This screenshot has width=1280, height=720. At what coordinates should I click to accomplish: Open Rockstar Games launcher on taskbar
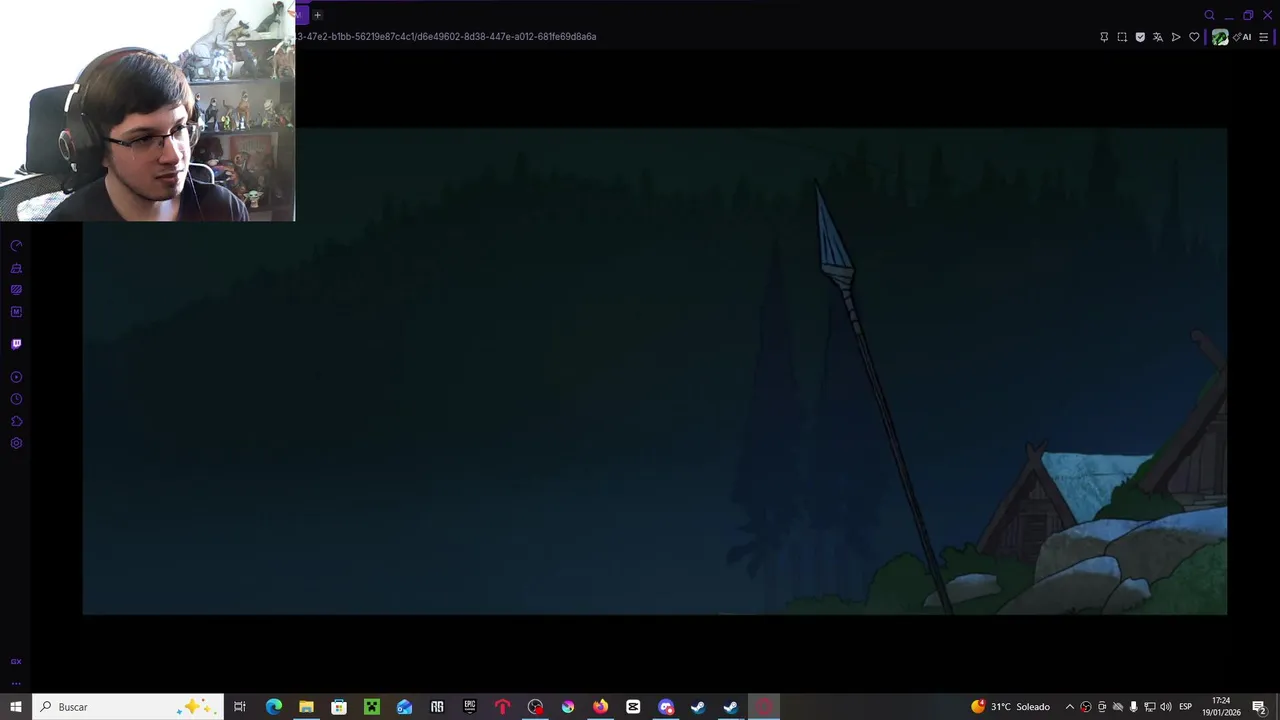pos(437,707)
